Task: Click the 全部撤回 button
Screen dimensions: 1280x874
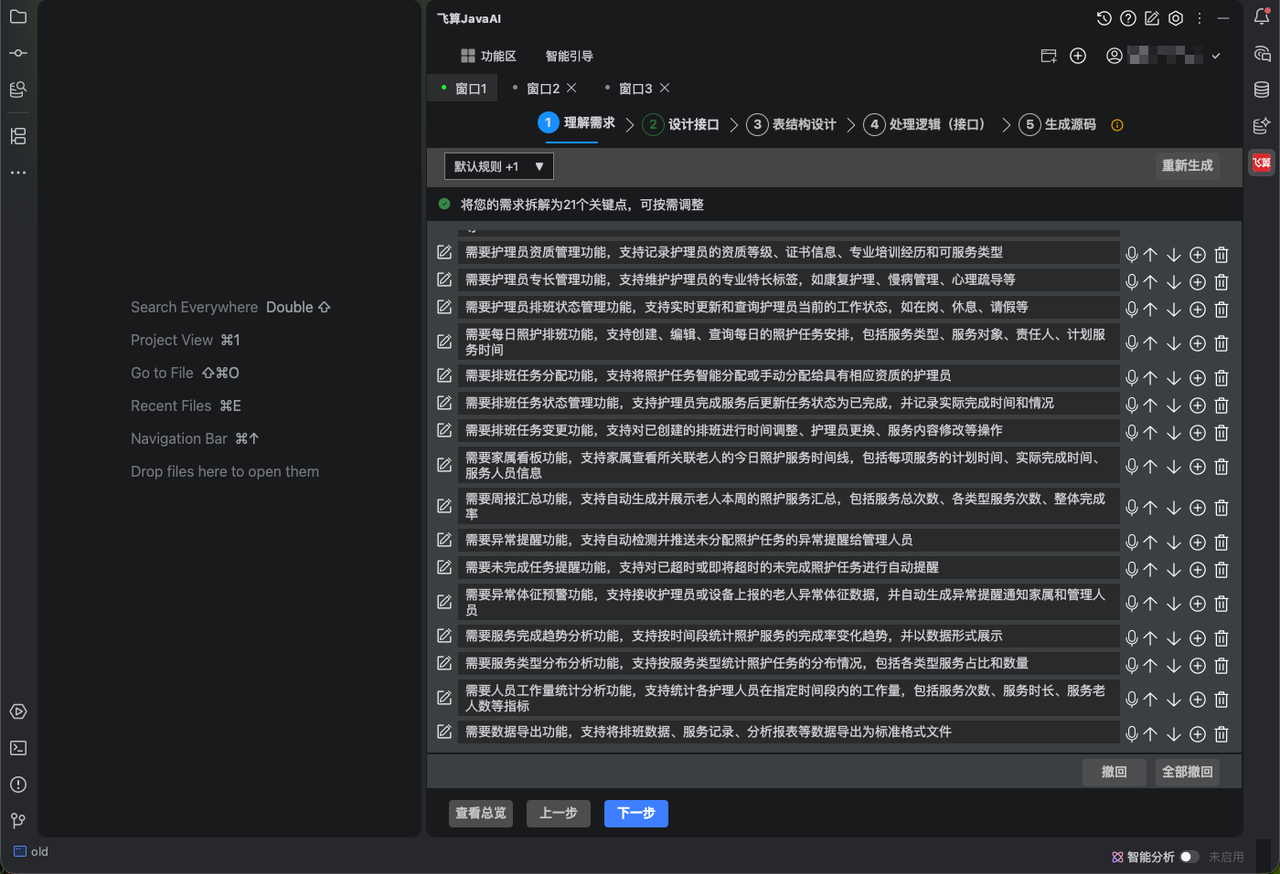Action: [1187, 772]
